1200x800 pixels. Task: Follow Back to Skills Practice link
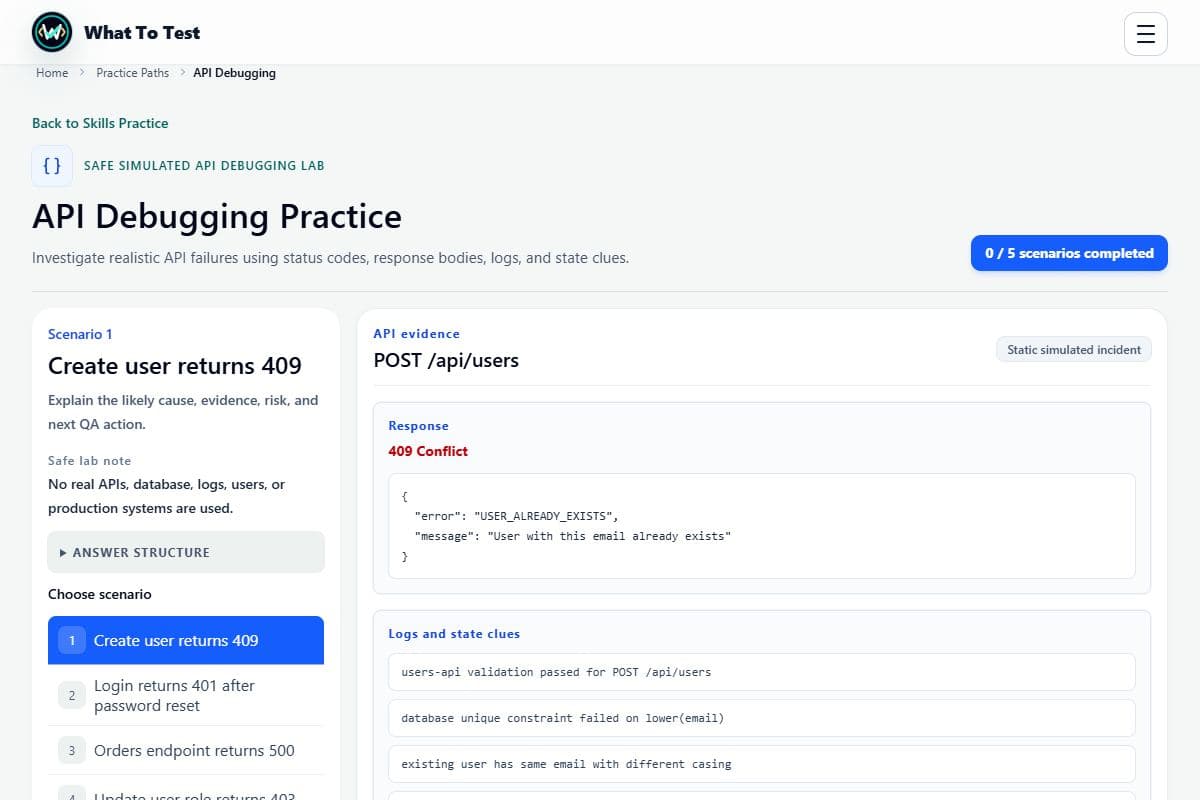[x=100, y=123]
